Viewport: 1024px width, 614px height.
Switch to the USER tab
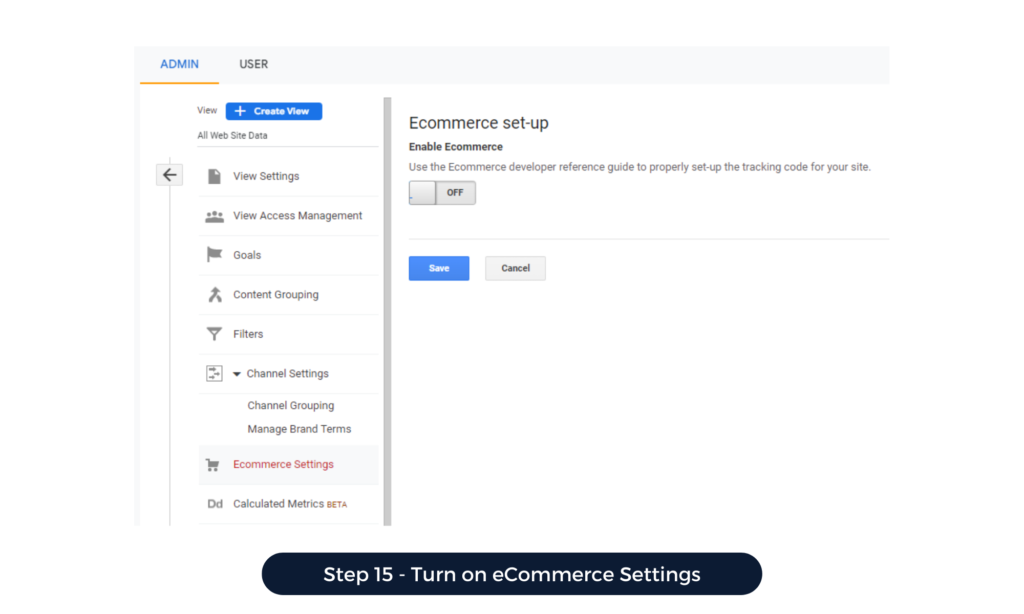[253, 64]
